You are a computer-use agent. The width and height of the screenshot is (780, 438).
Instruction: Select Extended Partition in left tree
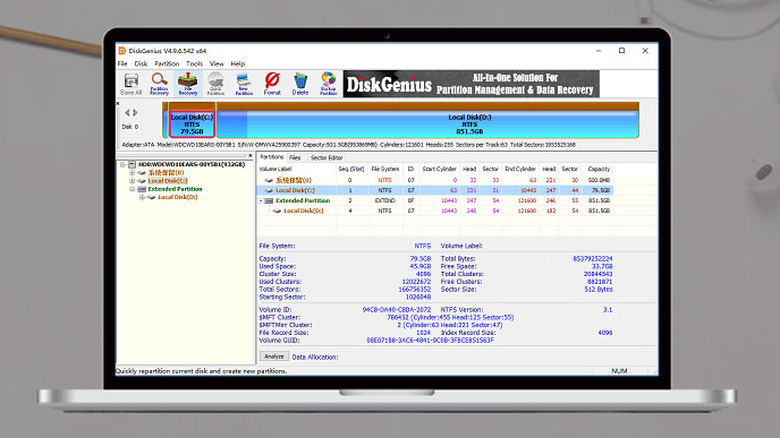175,189
